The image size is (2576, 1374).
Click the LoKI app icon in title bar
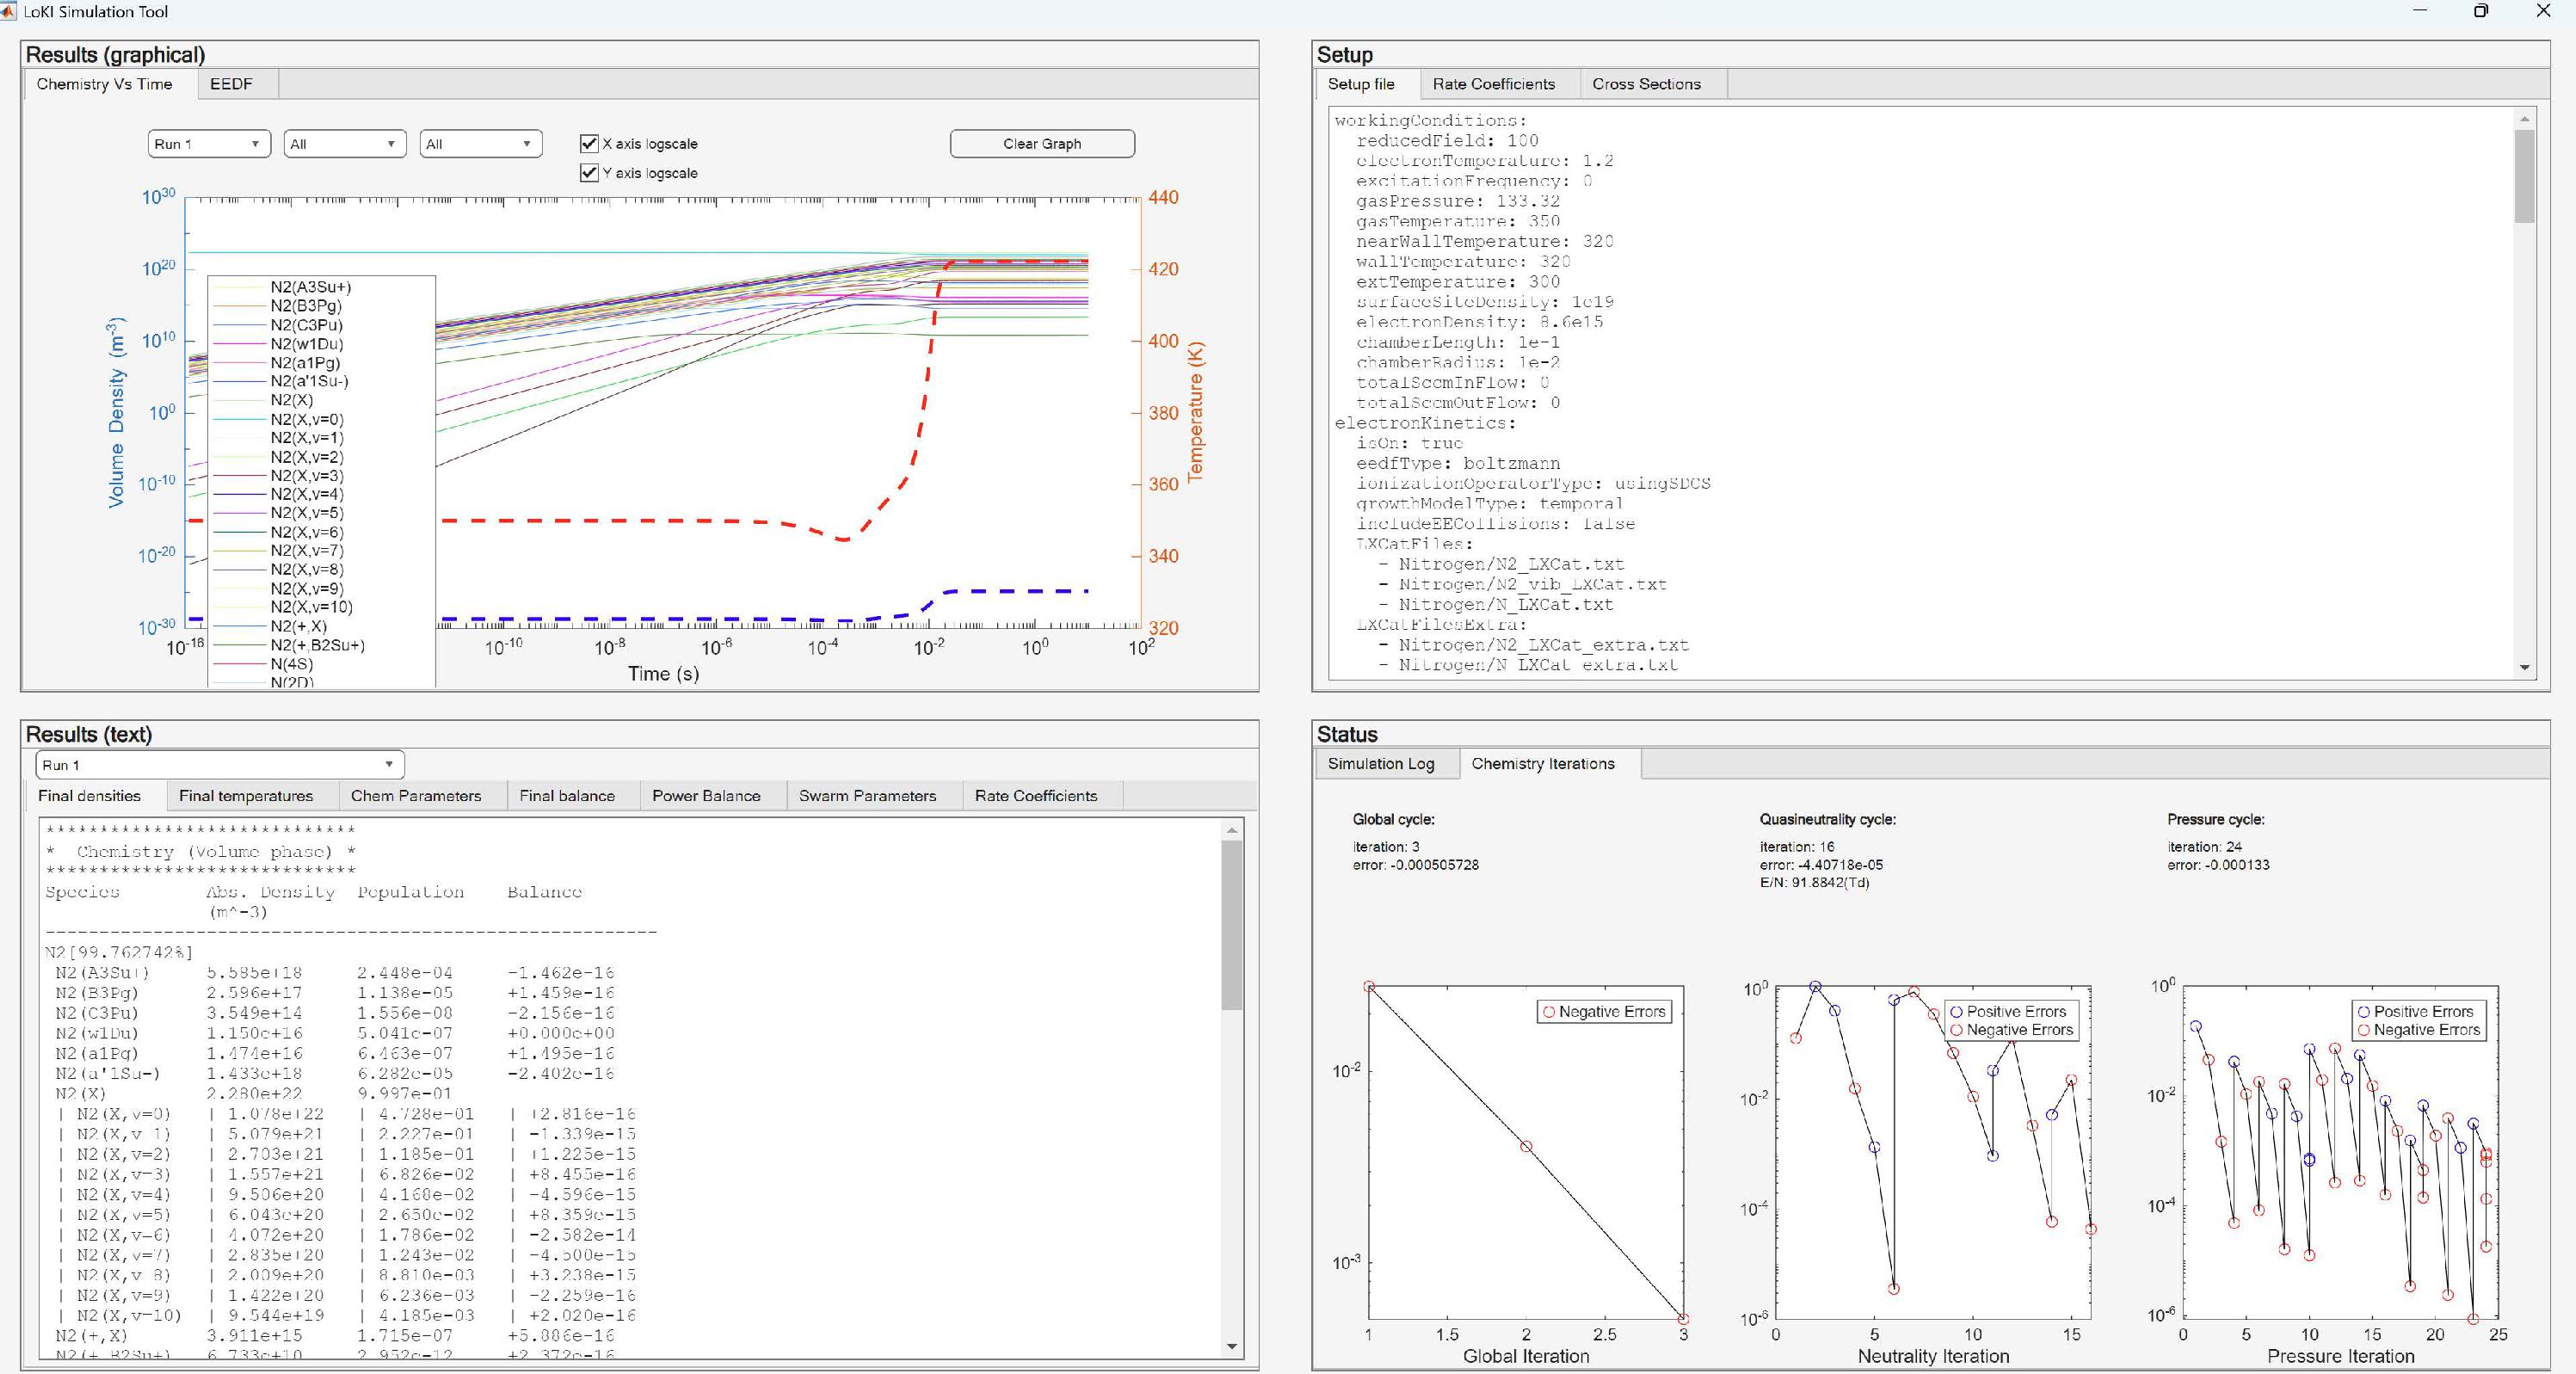coord(8,11)
